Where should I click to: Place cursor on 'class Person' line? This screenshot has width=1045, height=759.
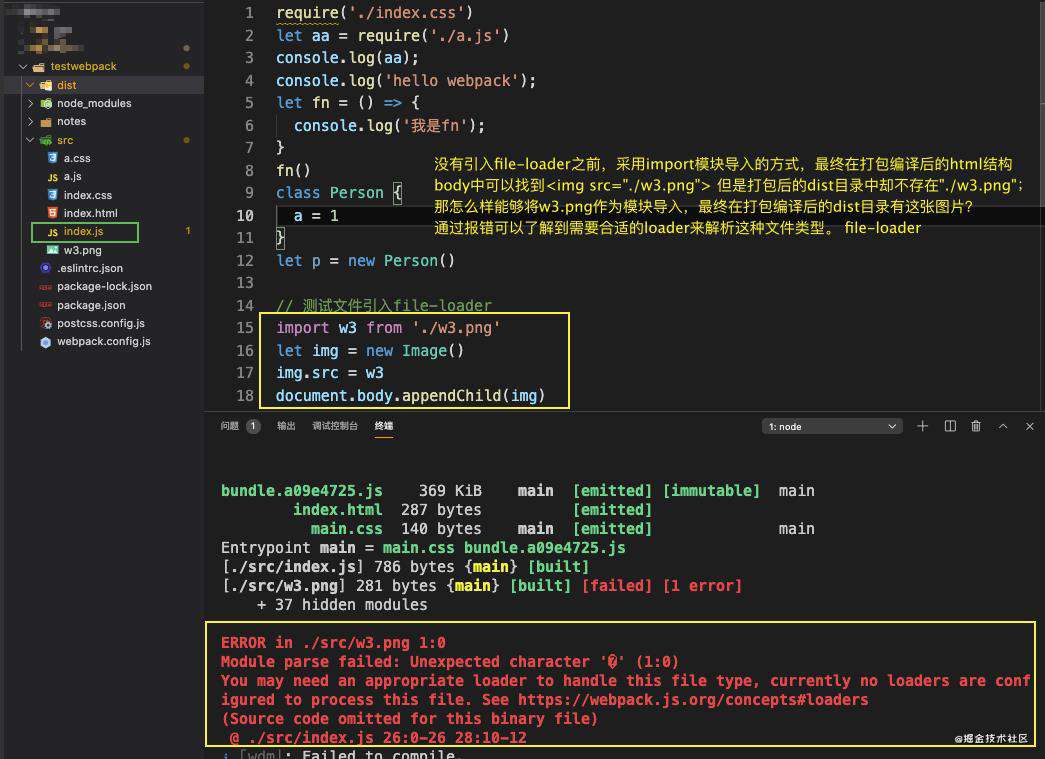(339, 193)
